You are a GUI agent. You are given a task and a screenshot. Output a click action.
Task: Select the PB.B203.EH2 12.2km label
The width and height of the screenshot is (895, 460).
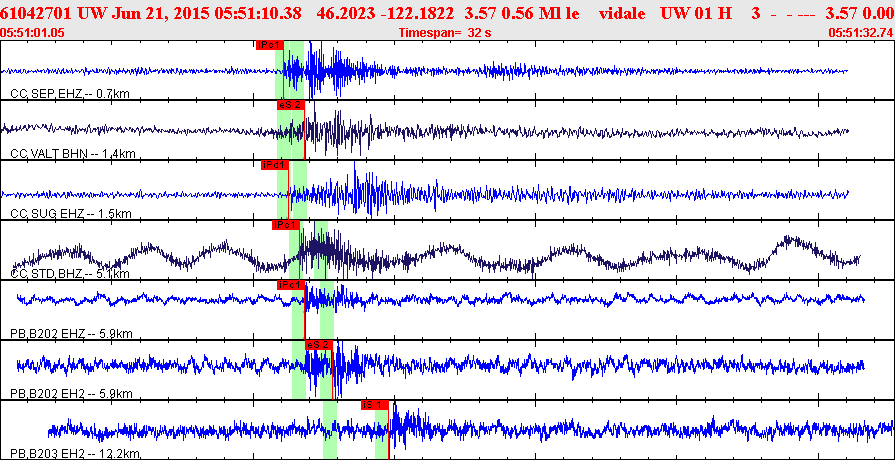(x=74, y=453)
